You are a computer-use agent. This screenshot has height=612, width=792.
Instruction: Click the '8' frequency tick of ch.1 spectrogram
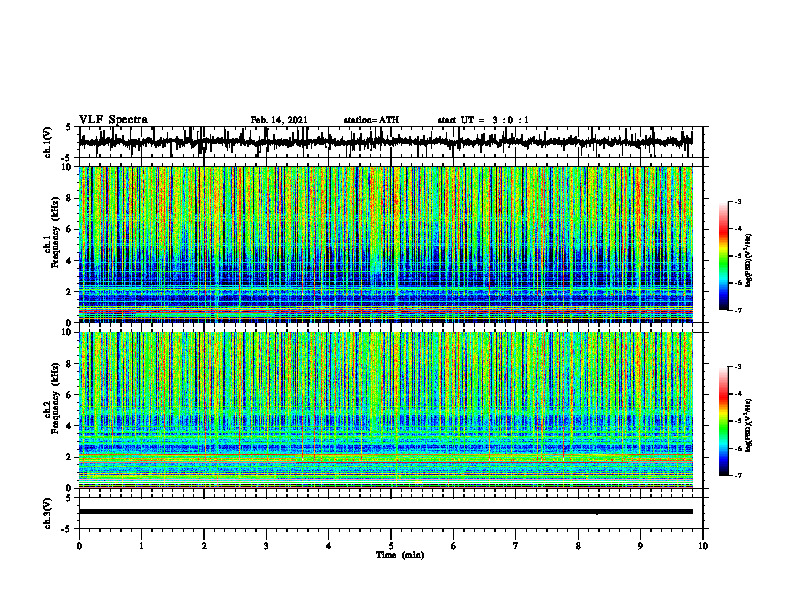[70, 198]
